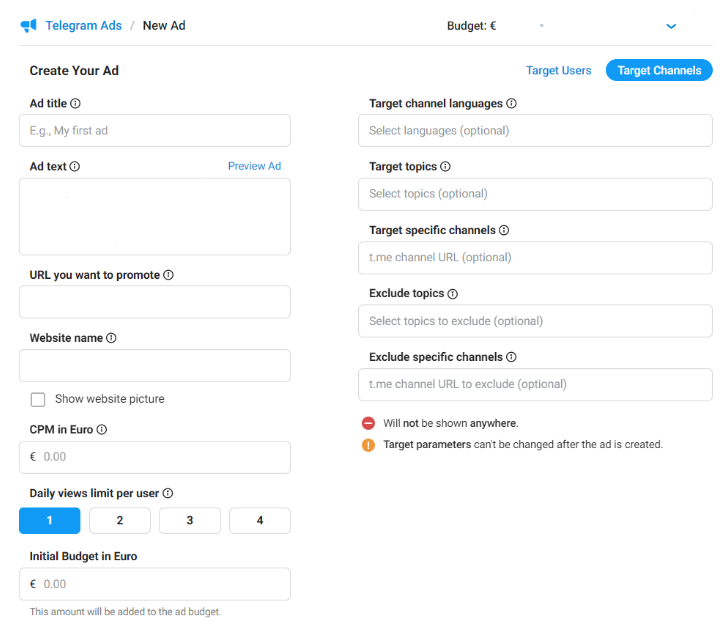Enable the Show website picture checkbox
725x626 pixels.
pyautogui.click(x=38, y=399)
